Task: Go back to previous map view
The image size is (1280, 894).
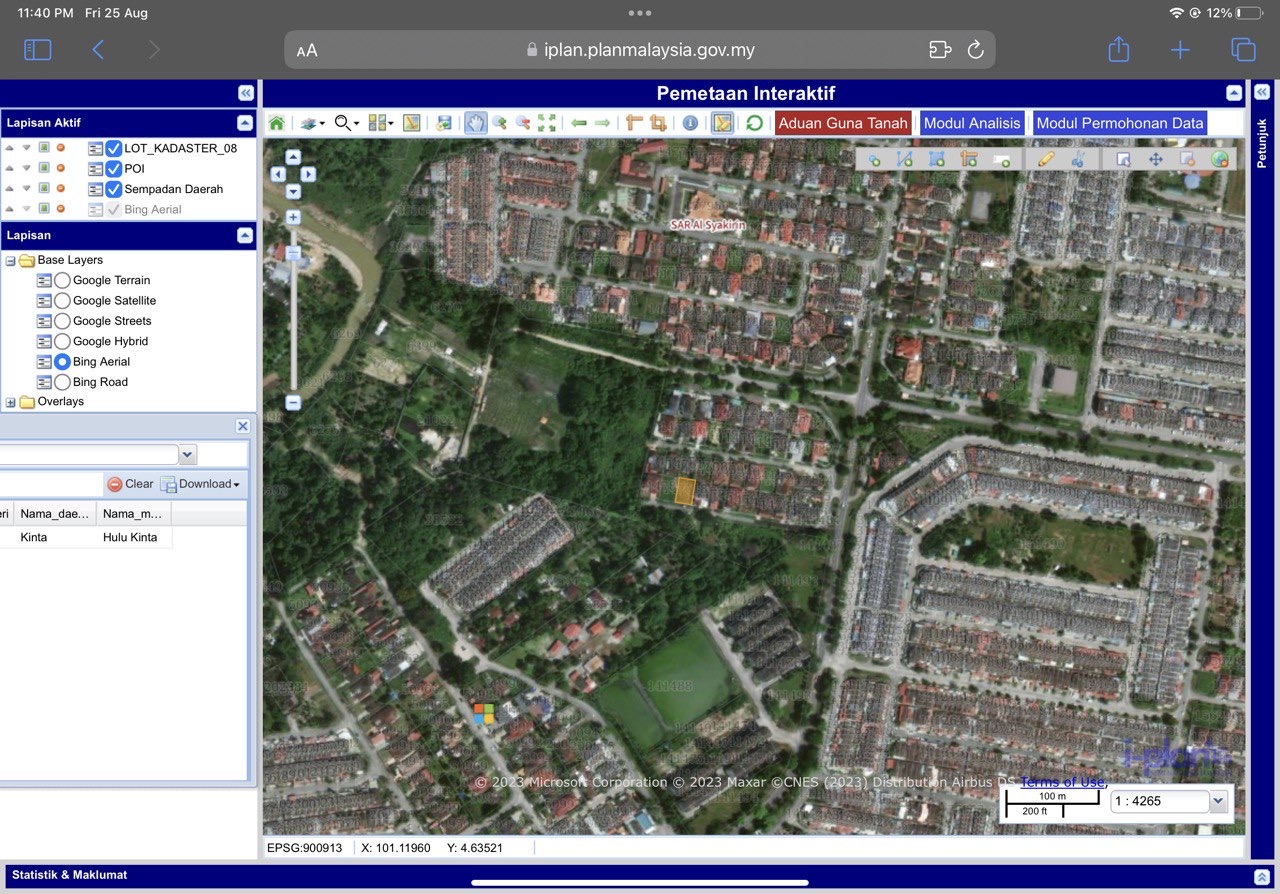Action: [x=579, y=123]
